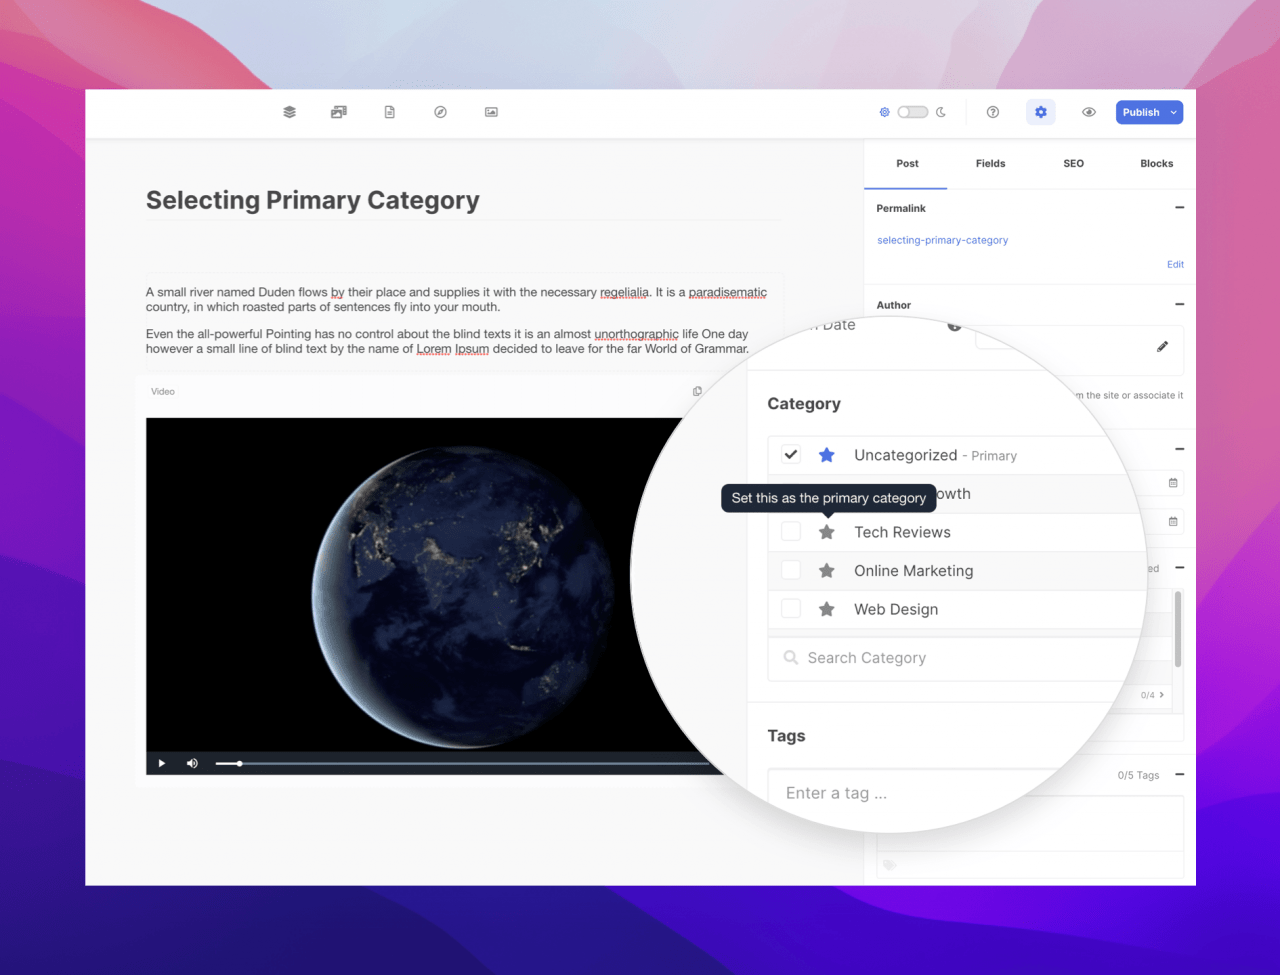The image size is (1280, 975).
Task: Click the upper calendar icon in sidebar
Action: 1173,483
